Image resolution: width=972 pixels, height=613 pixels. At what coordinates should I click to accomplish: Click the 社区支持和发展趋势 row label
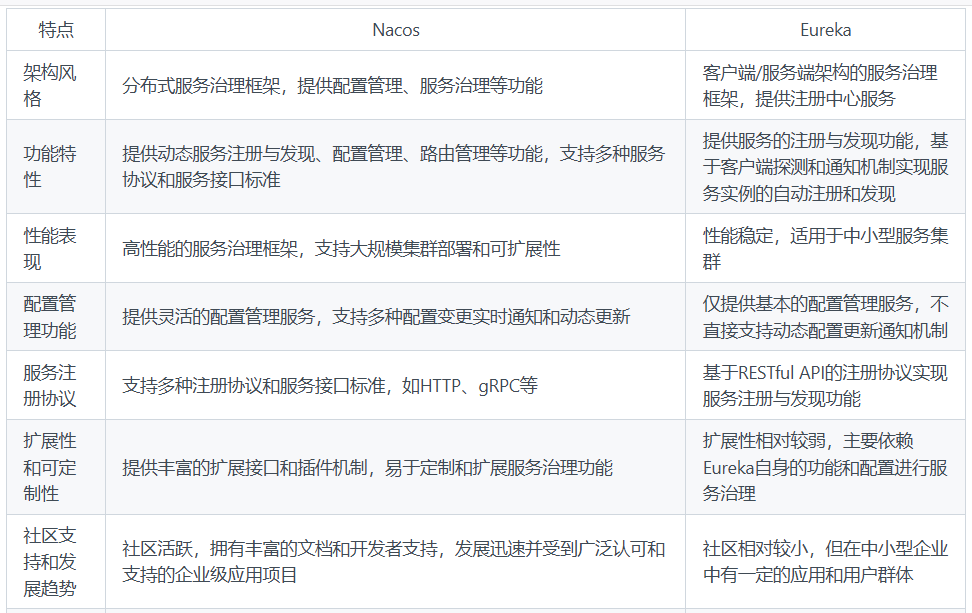[x=56, y=562]
